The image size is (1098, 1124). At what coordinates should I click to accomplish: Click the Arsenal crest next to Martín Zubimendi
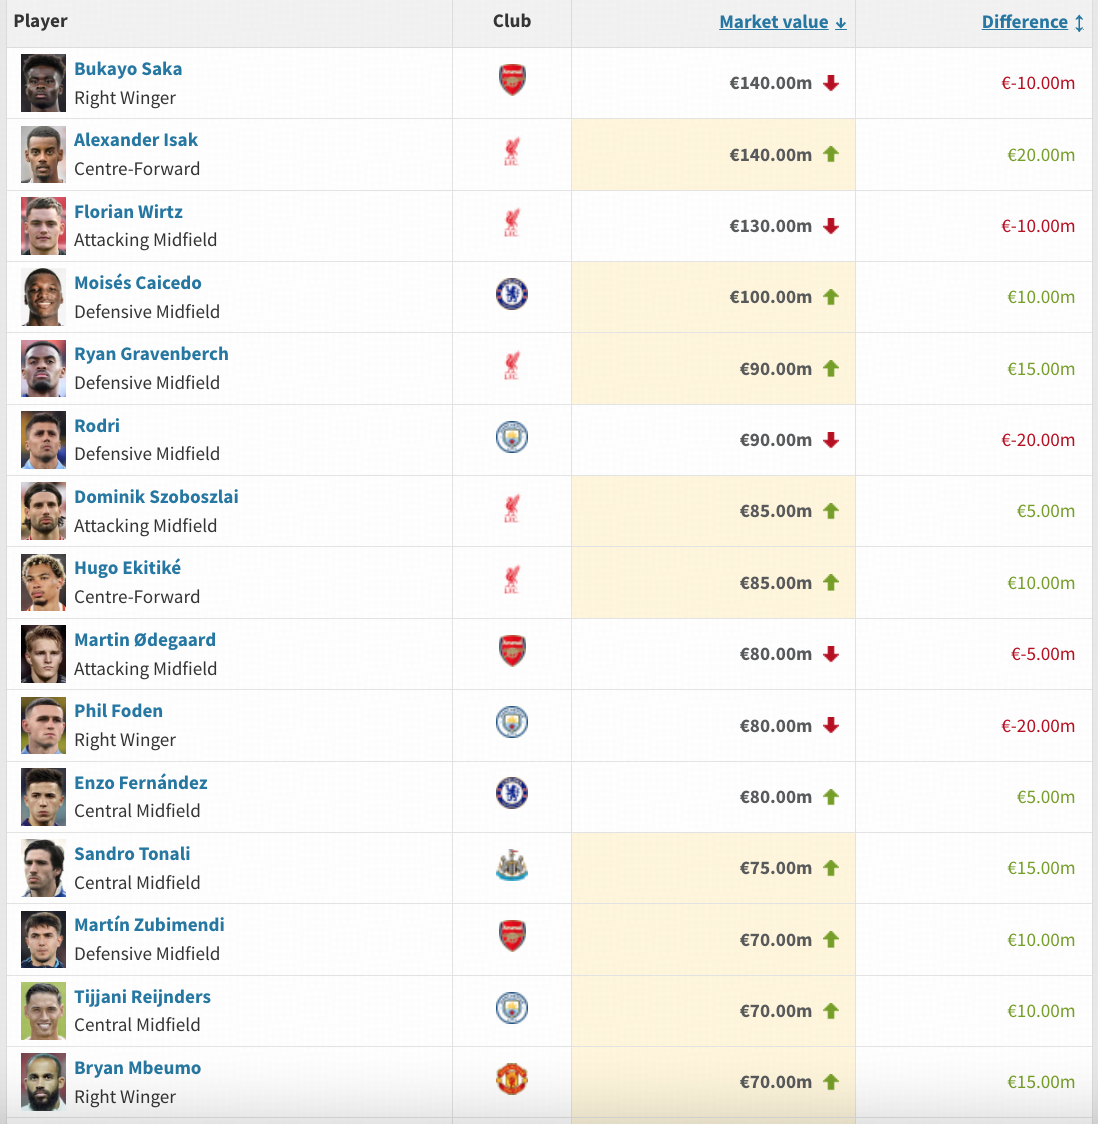[x=512, y=936]
